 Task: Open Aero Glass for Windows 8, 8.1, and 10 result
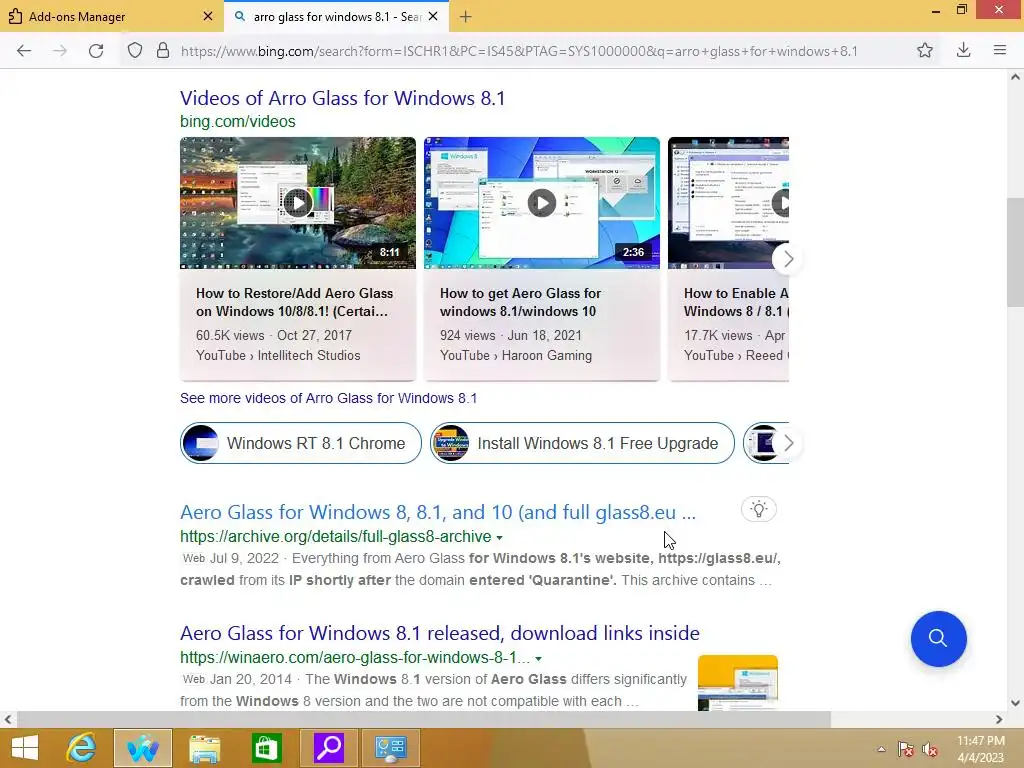(x=438, y=513)
